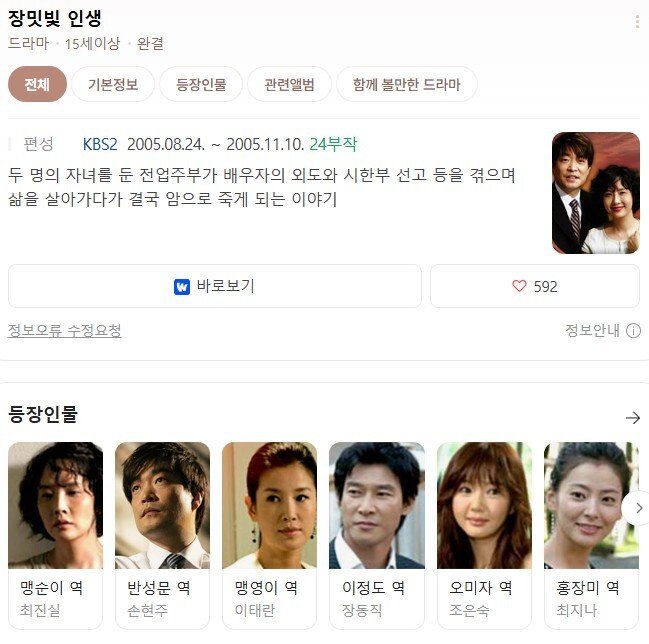Open the 맹순이 역 최진실 cast card
Image resolution: width=649 pixels, height=644 pixels.
coord(55,536)
